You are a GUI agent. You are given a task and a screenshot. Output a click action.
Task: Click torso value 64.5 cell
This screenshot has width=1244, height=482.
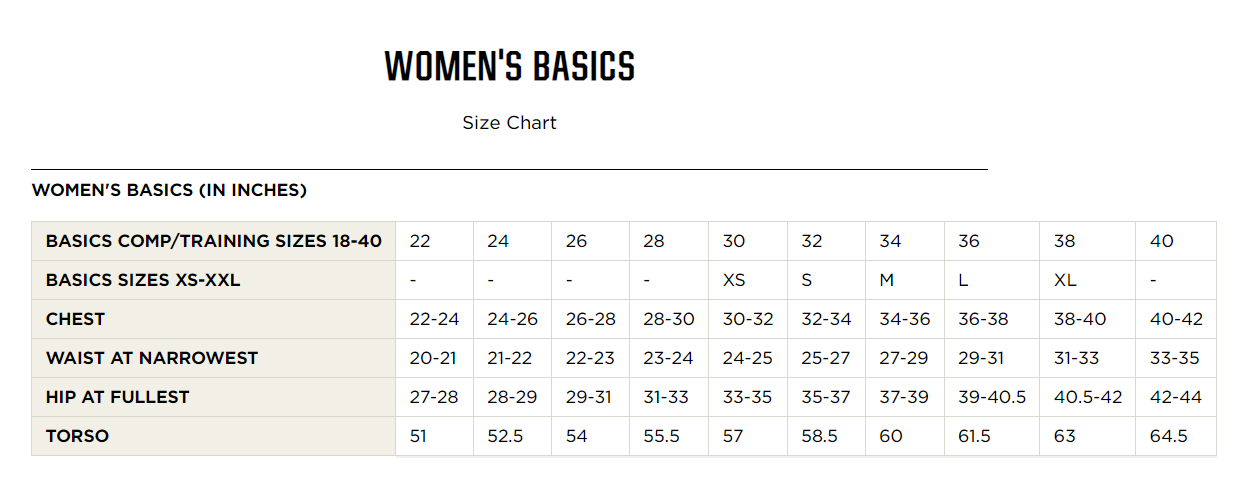coord(1176,436)
